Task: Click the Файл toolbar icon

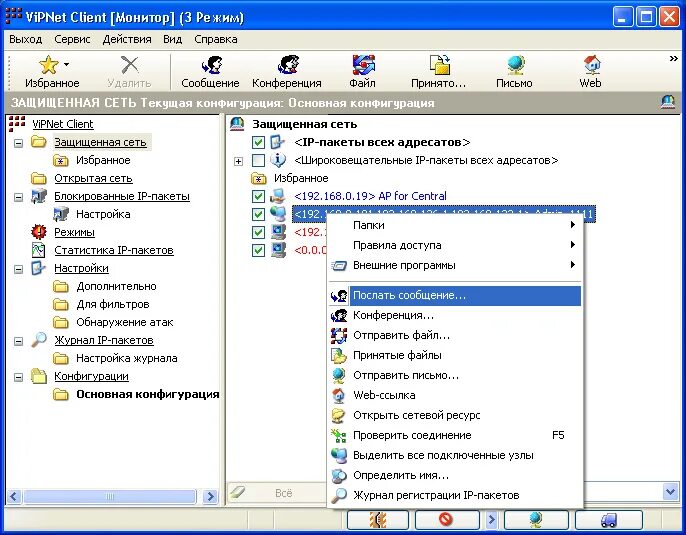Action: point(364,65)
